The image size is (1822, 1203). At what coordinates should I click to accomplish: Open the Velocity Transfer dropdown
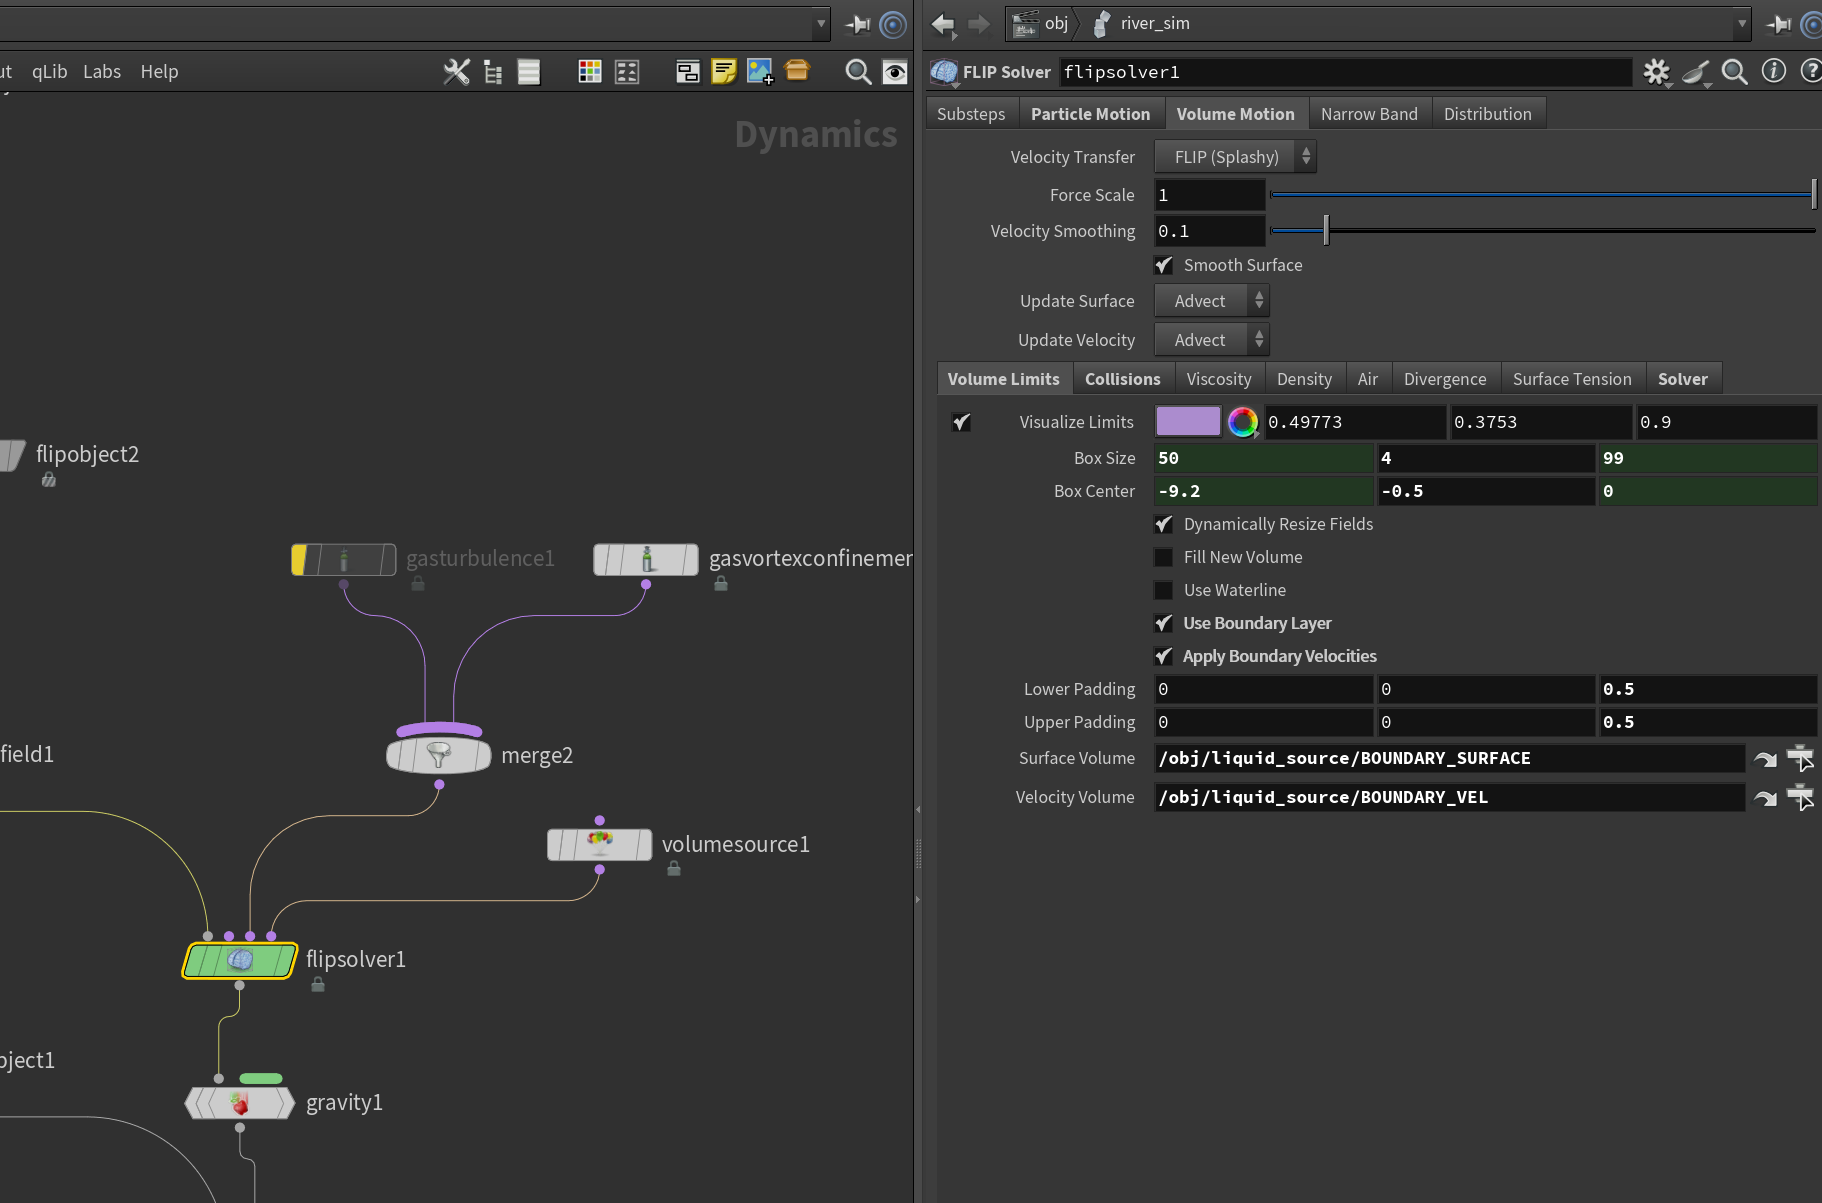tap(1235, 157)
